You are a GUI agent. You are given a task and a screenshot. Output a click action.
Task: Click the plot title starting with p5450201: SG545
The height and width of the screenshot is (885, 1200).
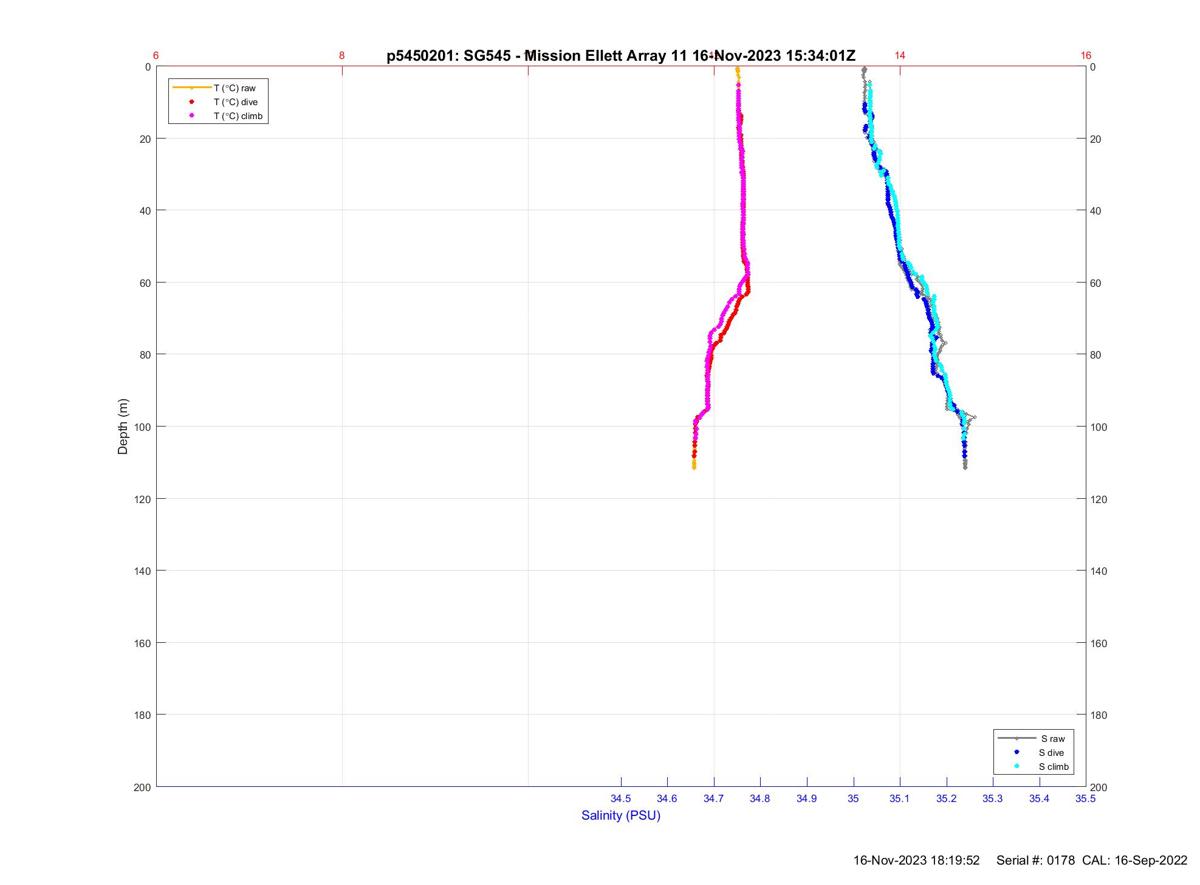[x=621, y=56]
